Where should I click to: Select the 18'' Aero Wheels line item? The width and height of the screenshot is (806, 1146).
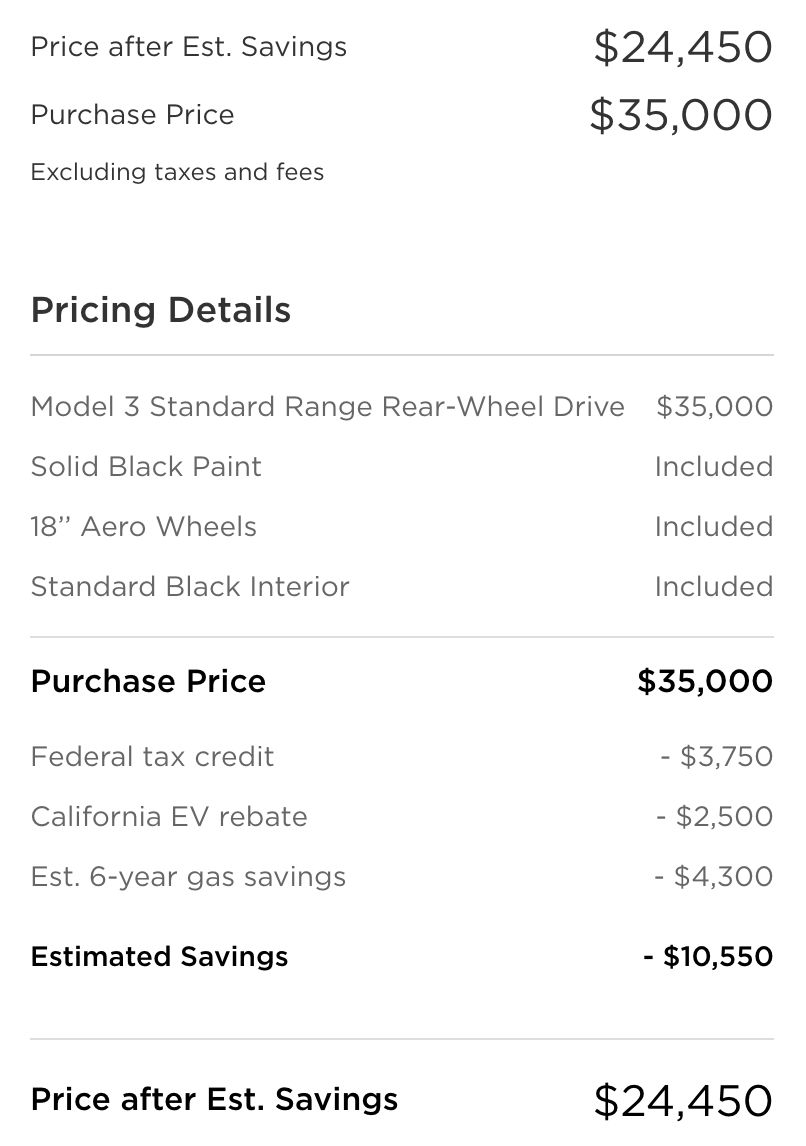coord(402,526)
